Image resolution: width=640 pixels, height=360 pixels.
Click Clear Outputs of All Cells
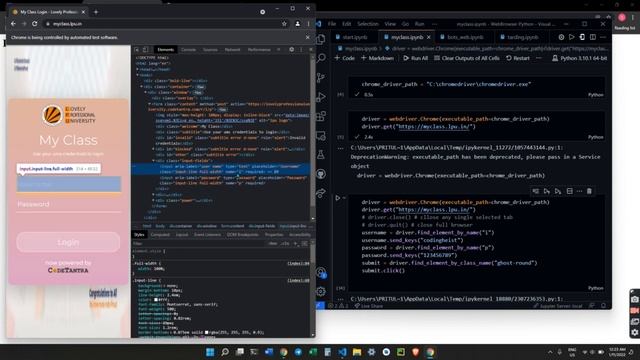pos(467,58)
